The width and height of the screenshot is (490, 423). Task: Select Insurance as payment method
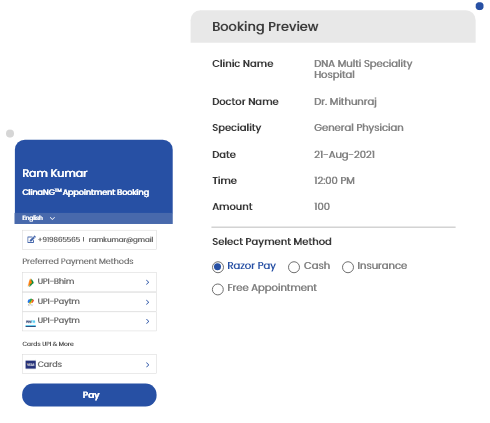coord(348,267)
